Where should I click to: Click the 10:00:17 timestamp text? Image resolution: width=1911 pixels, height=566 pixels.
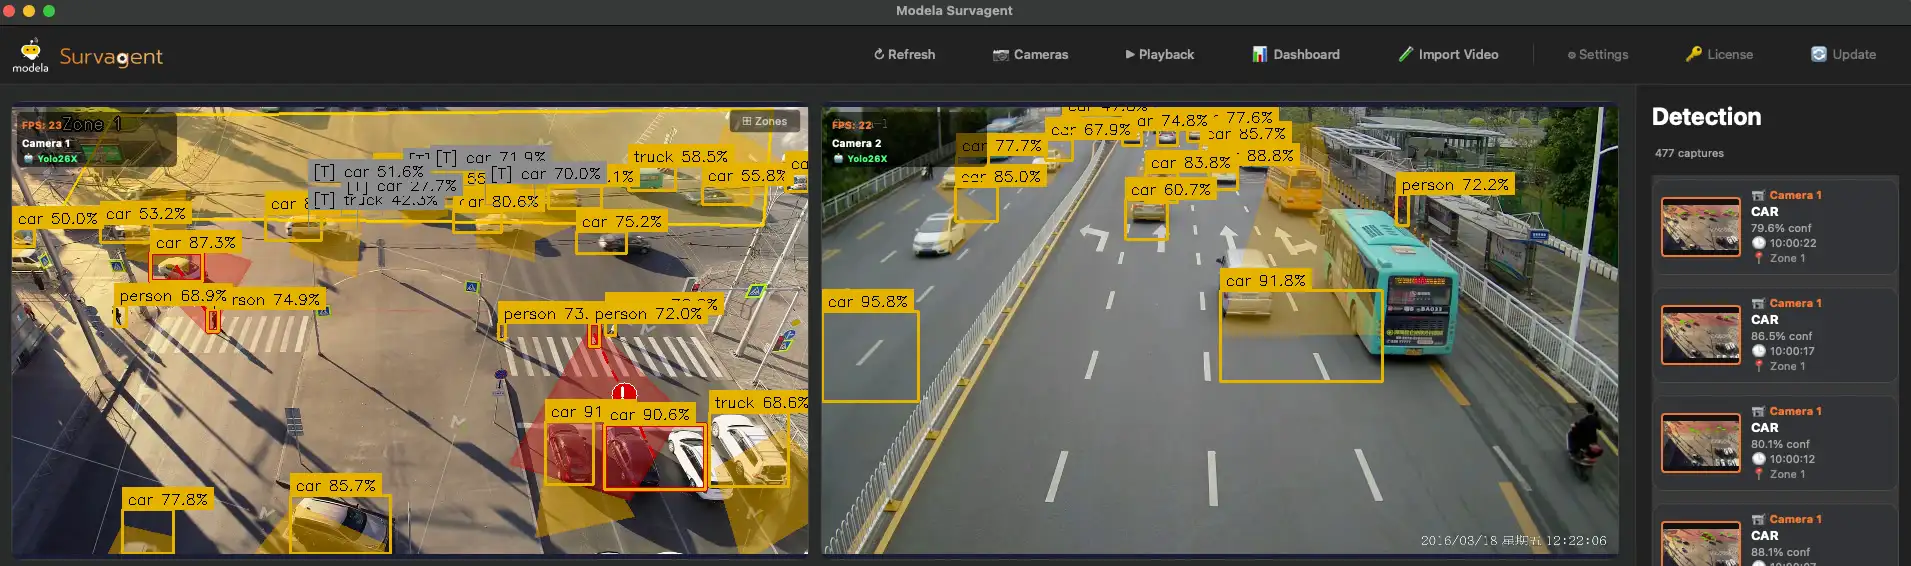tap(1792, 351)
